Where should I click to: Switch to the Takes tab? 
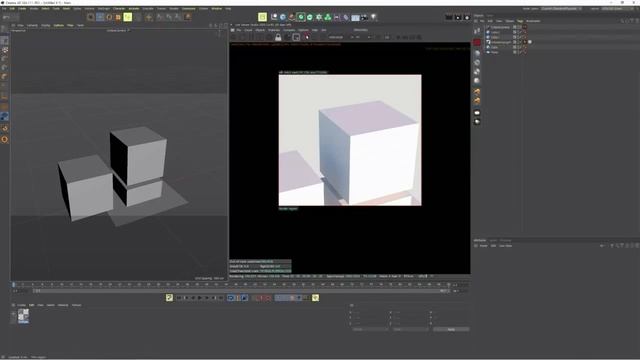(x=490, y=16)
